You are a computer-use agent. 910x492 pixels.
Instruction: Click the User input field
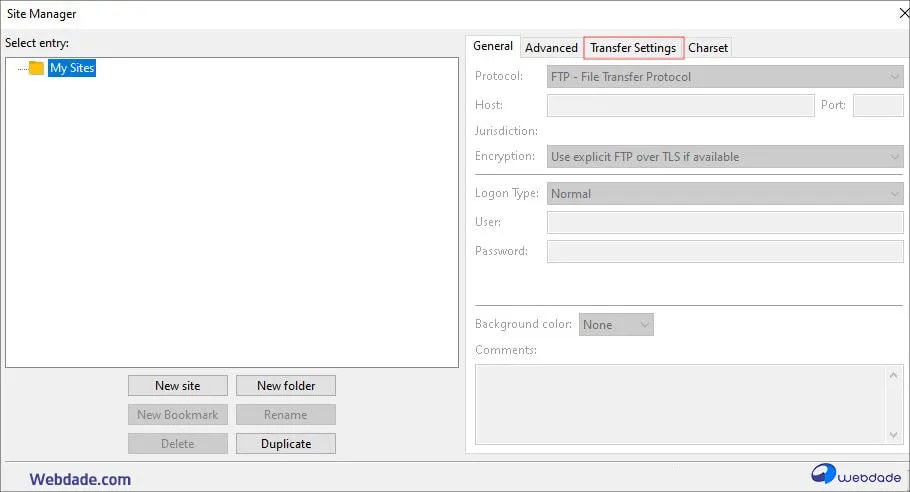coord(725,222)
